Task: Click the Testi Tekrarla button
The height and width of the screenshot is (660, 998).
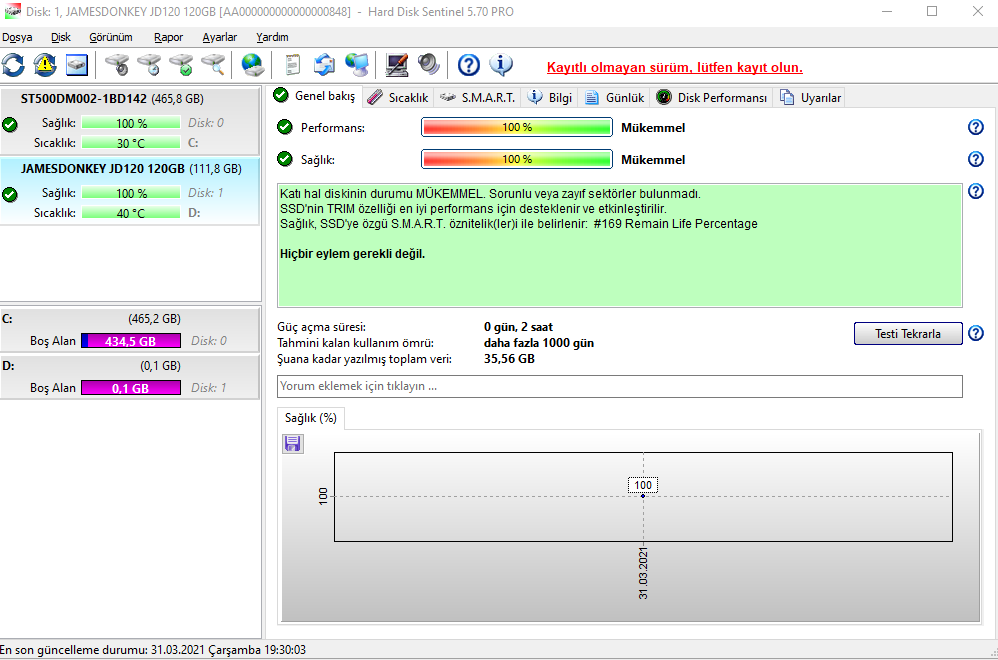Action: [908, 334]
